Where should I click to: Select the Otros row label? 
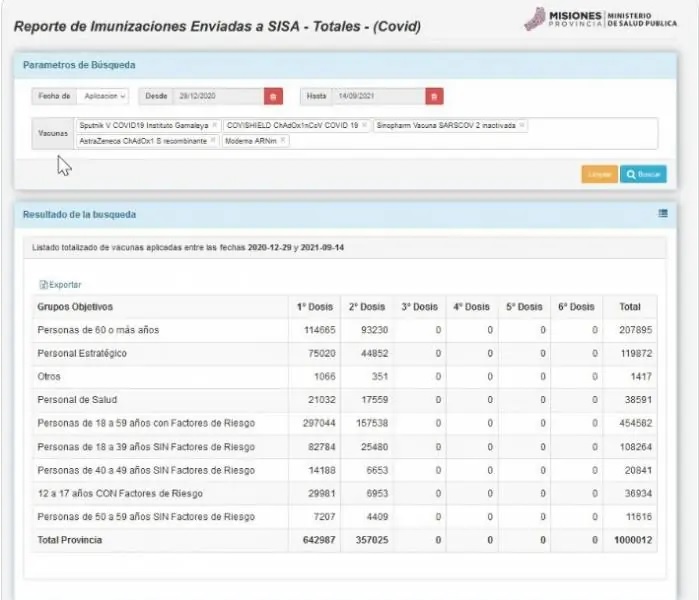point(49,377)
